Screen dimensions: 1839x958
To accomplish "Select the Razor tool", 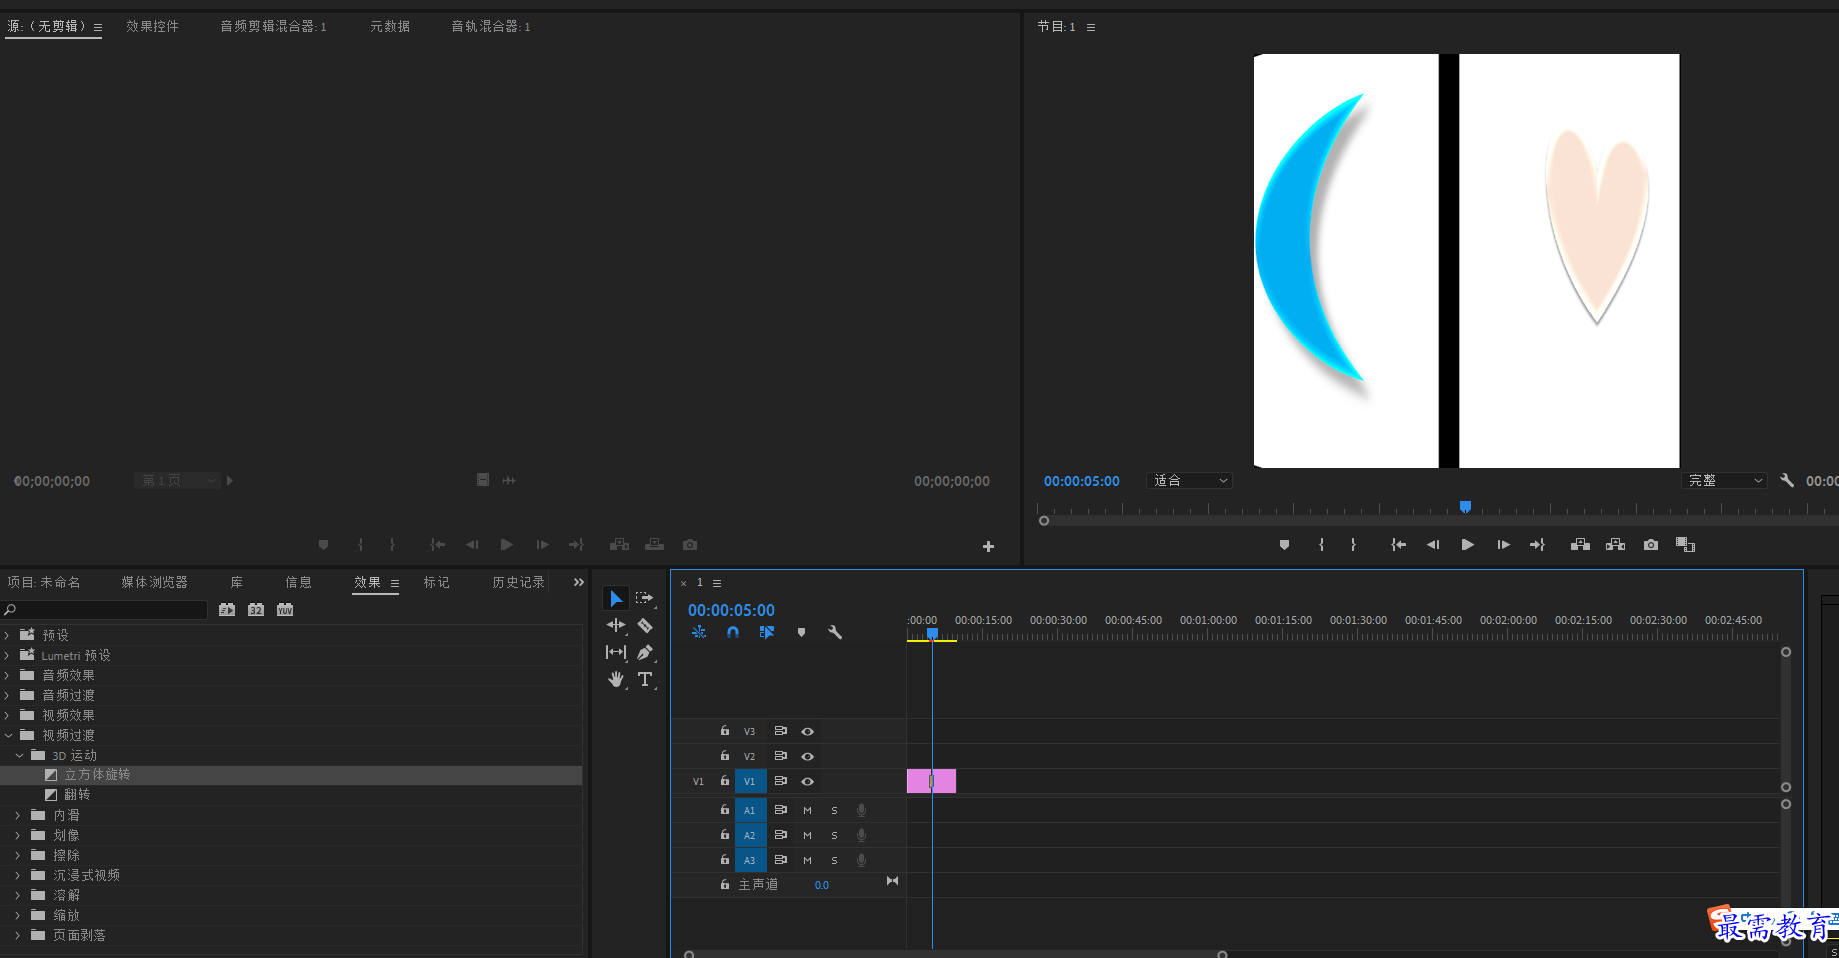I will tap(645, 625).
